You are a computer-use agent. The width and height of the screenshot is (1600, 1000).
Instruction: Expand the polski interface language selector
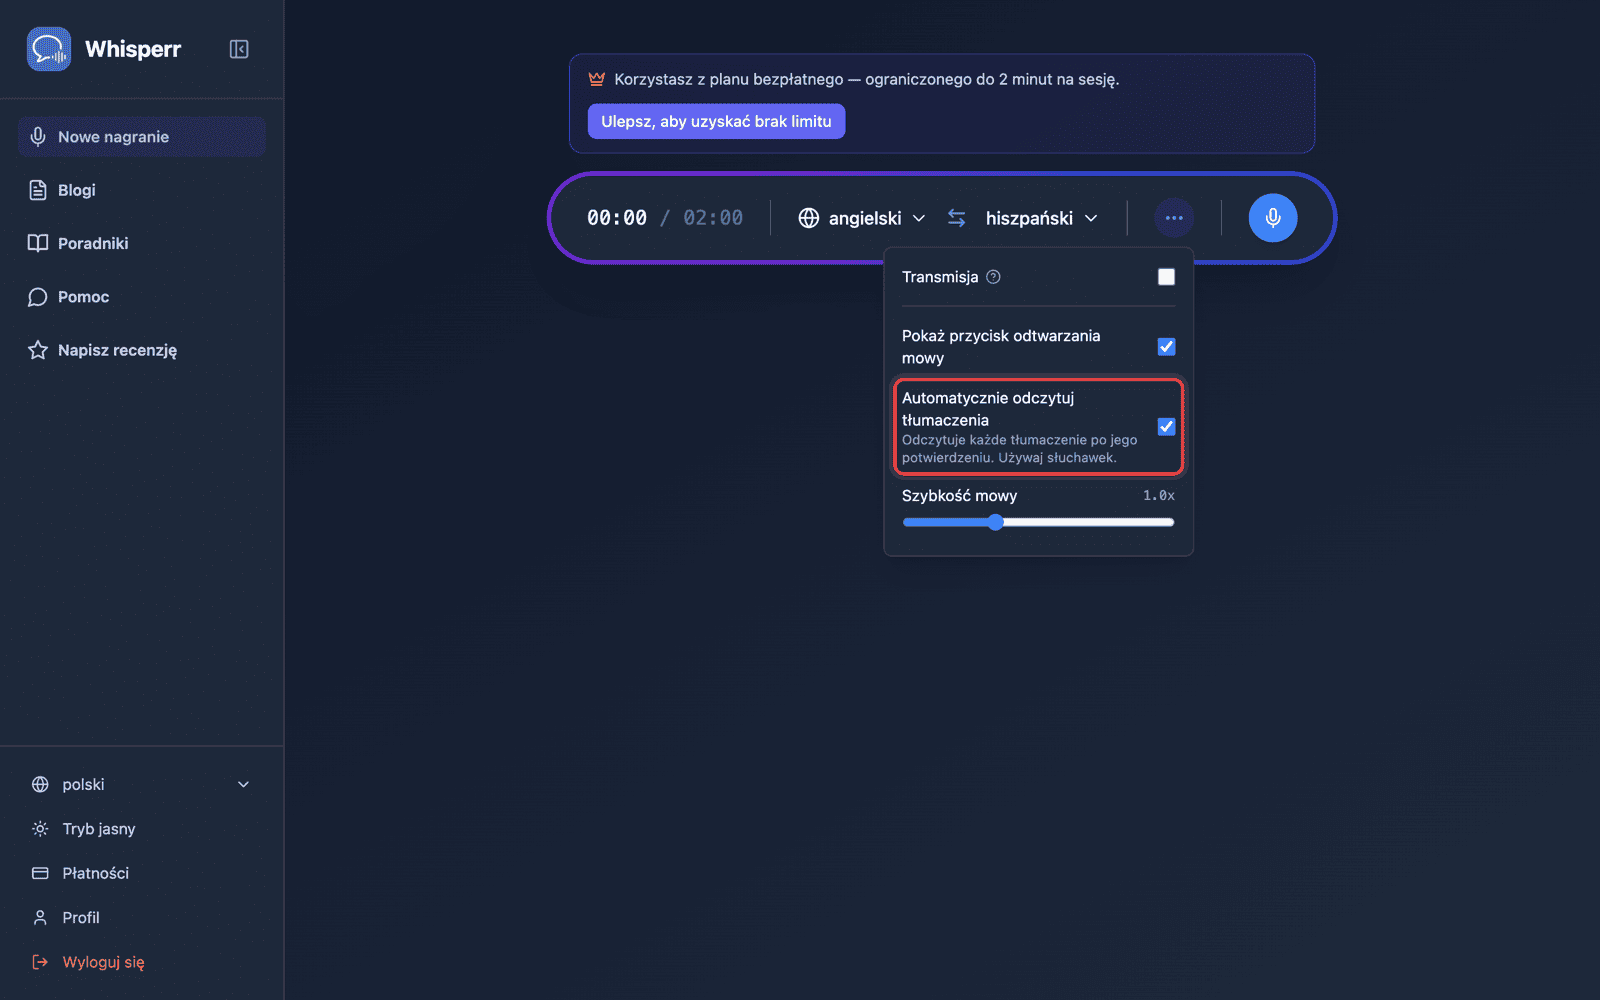[141, 785]
